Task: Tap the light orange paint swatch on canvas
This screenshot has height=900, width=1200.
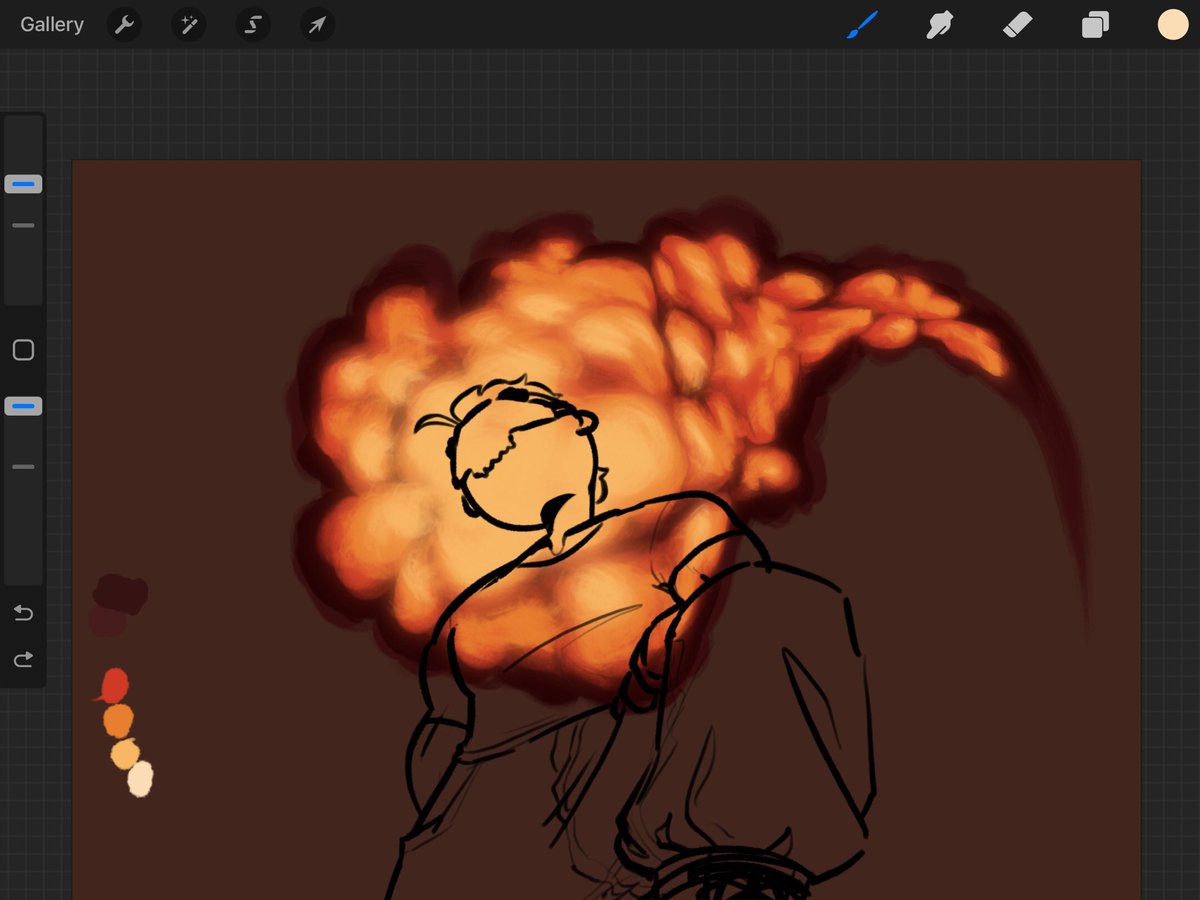Action: (x=125, y=754)
